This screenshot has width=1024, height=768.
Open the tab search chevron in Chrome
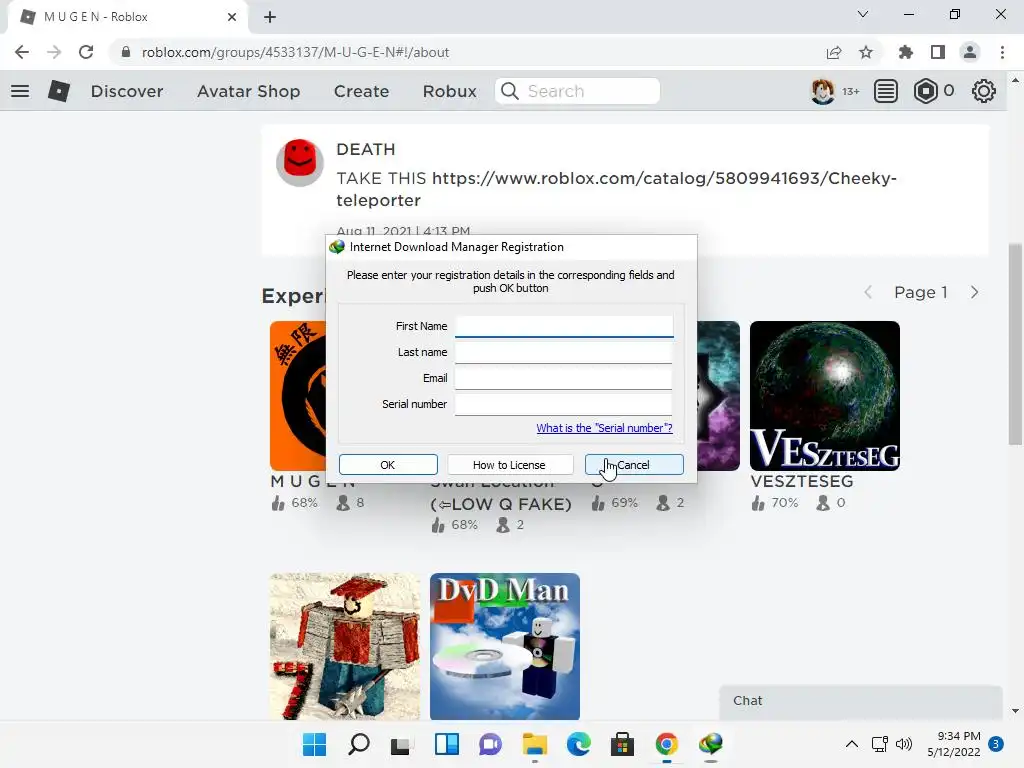(x=863, y=14)
